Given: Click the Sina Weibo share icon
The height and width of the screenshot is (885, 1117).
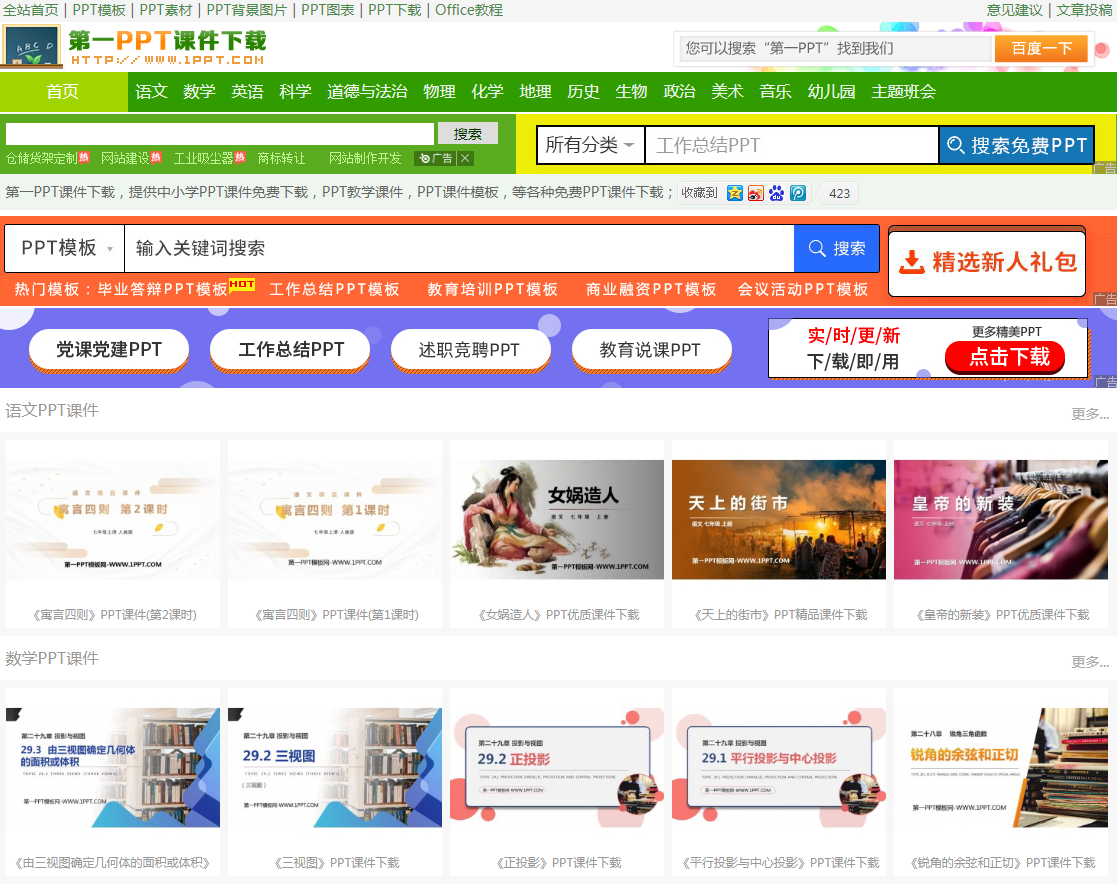Looking at the screenshot, I should click(x=756, y=193).
